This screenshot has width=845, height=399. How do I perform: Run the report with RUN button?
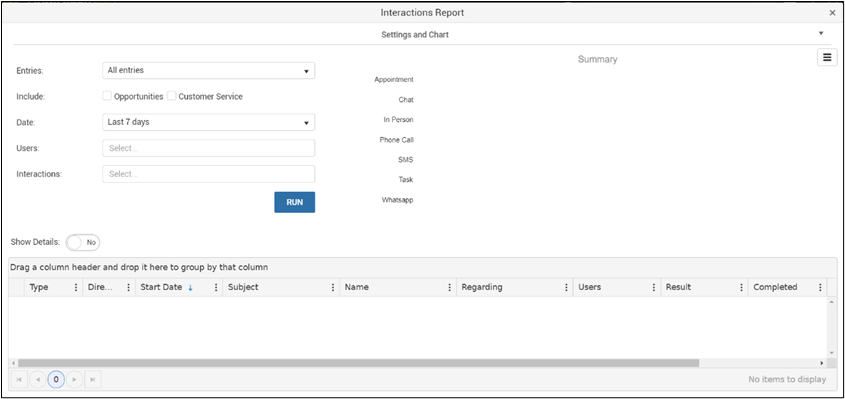(294, 202)
